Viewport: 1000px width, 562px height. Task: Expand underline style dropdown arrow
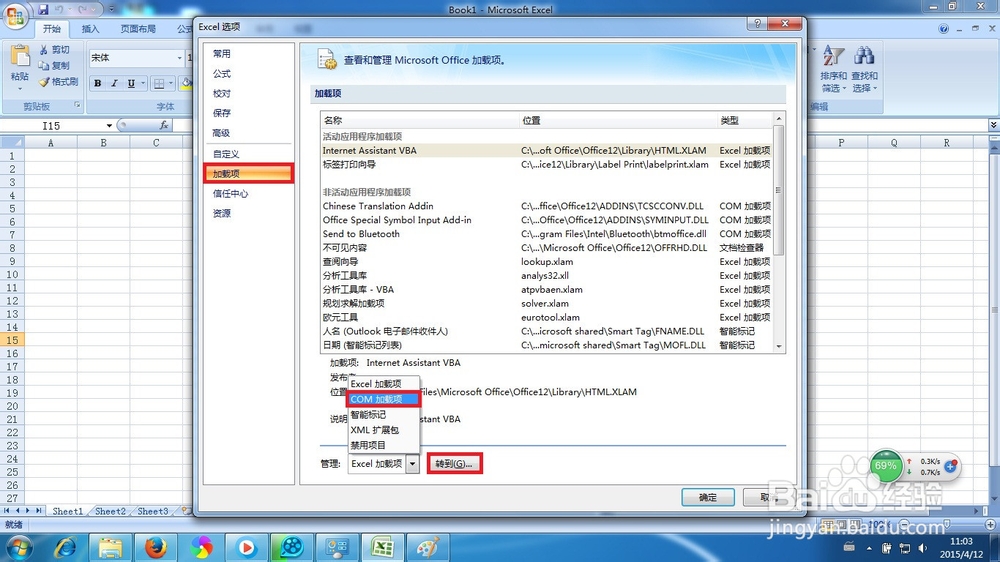click(143, 83)
